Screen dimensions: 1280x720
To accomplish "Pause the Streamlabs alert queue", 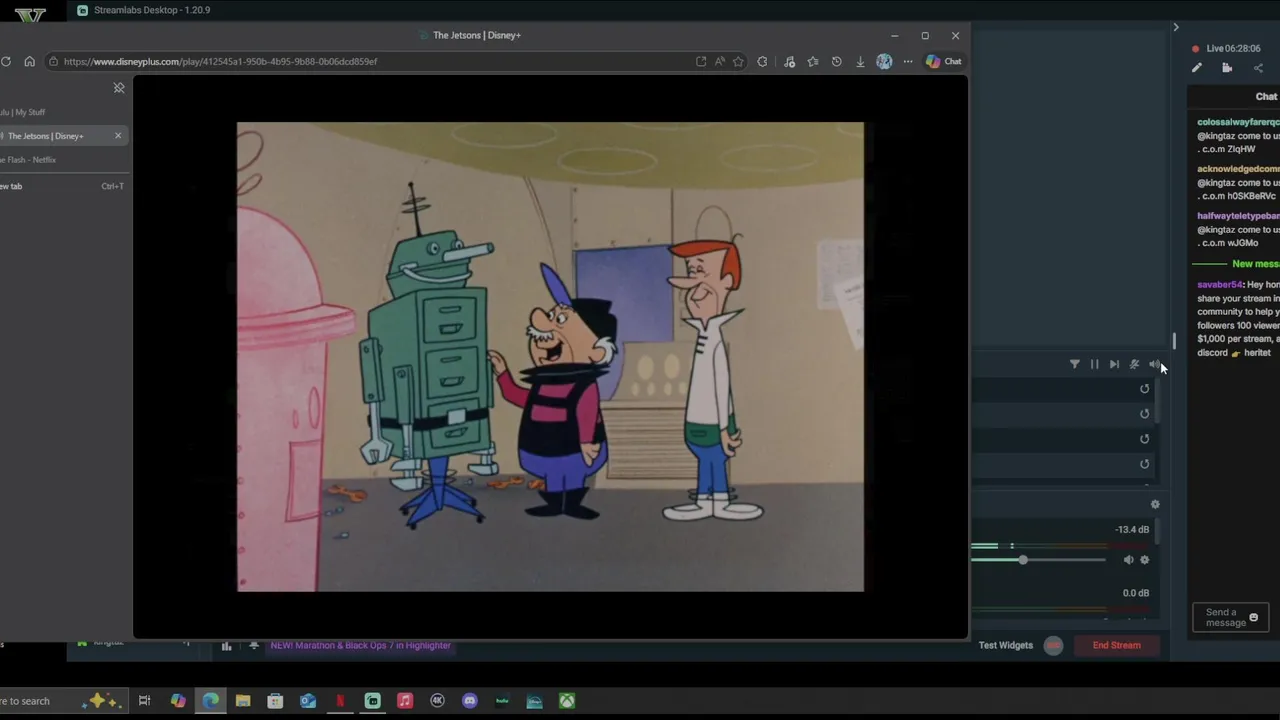I will click(1094, 364).
